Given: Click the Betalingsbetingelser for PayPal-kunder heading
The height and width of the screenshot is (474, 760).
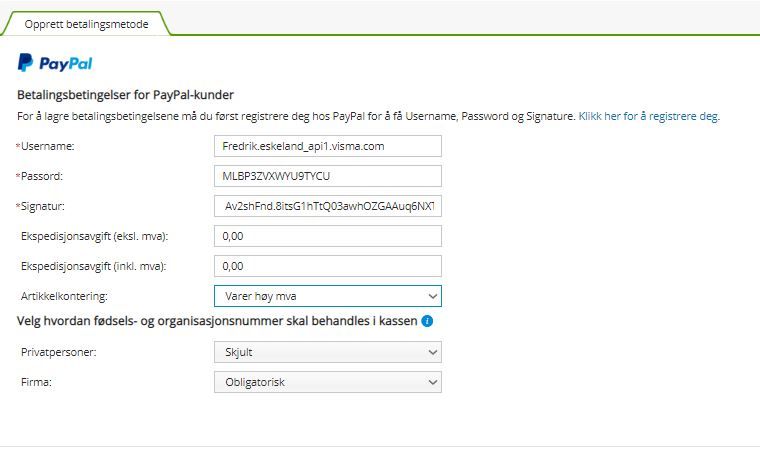Looking at the screenshot, I should click(x=125, y=95).
